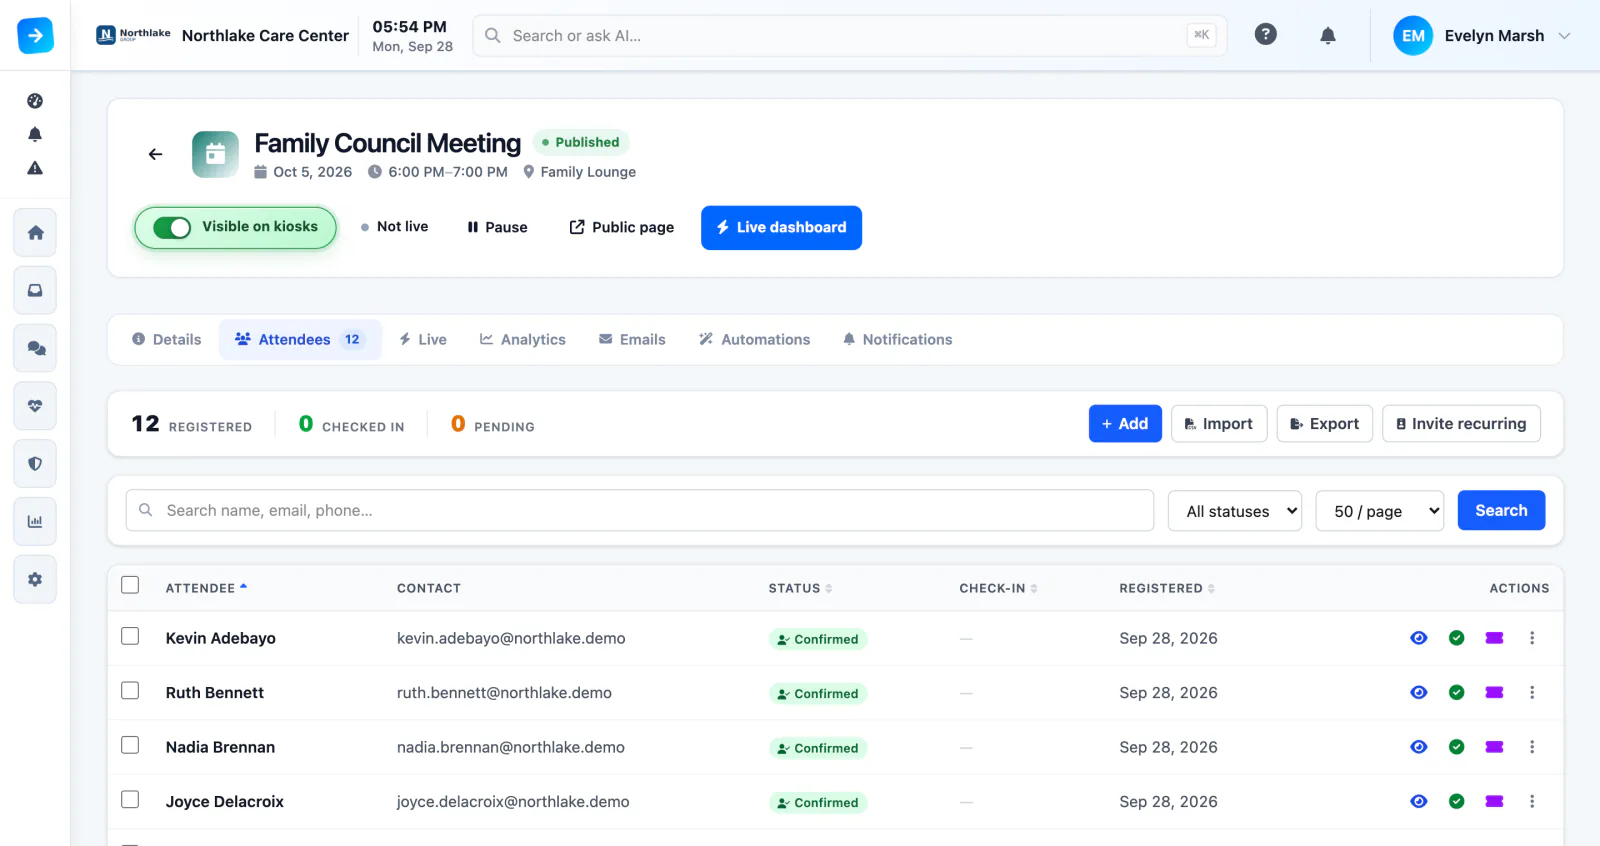Focus the Search or ask AI box
The width and height of the screenshot is (1600, 846).
849,36
